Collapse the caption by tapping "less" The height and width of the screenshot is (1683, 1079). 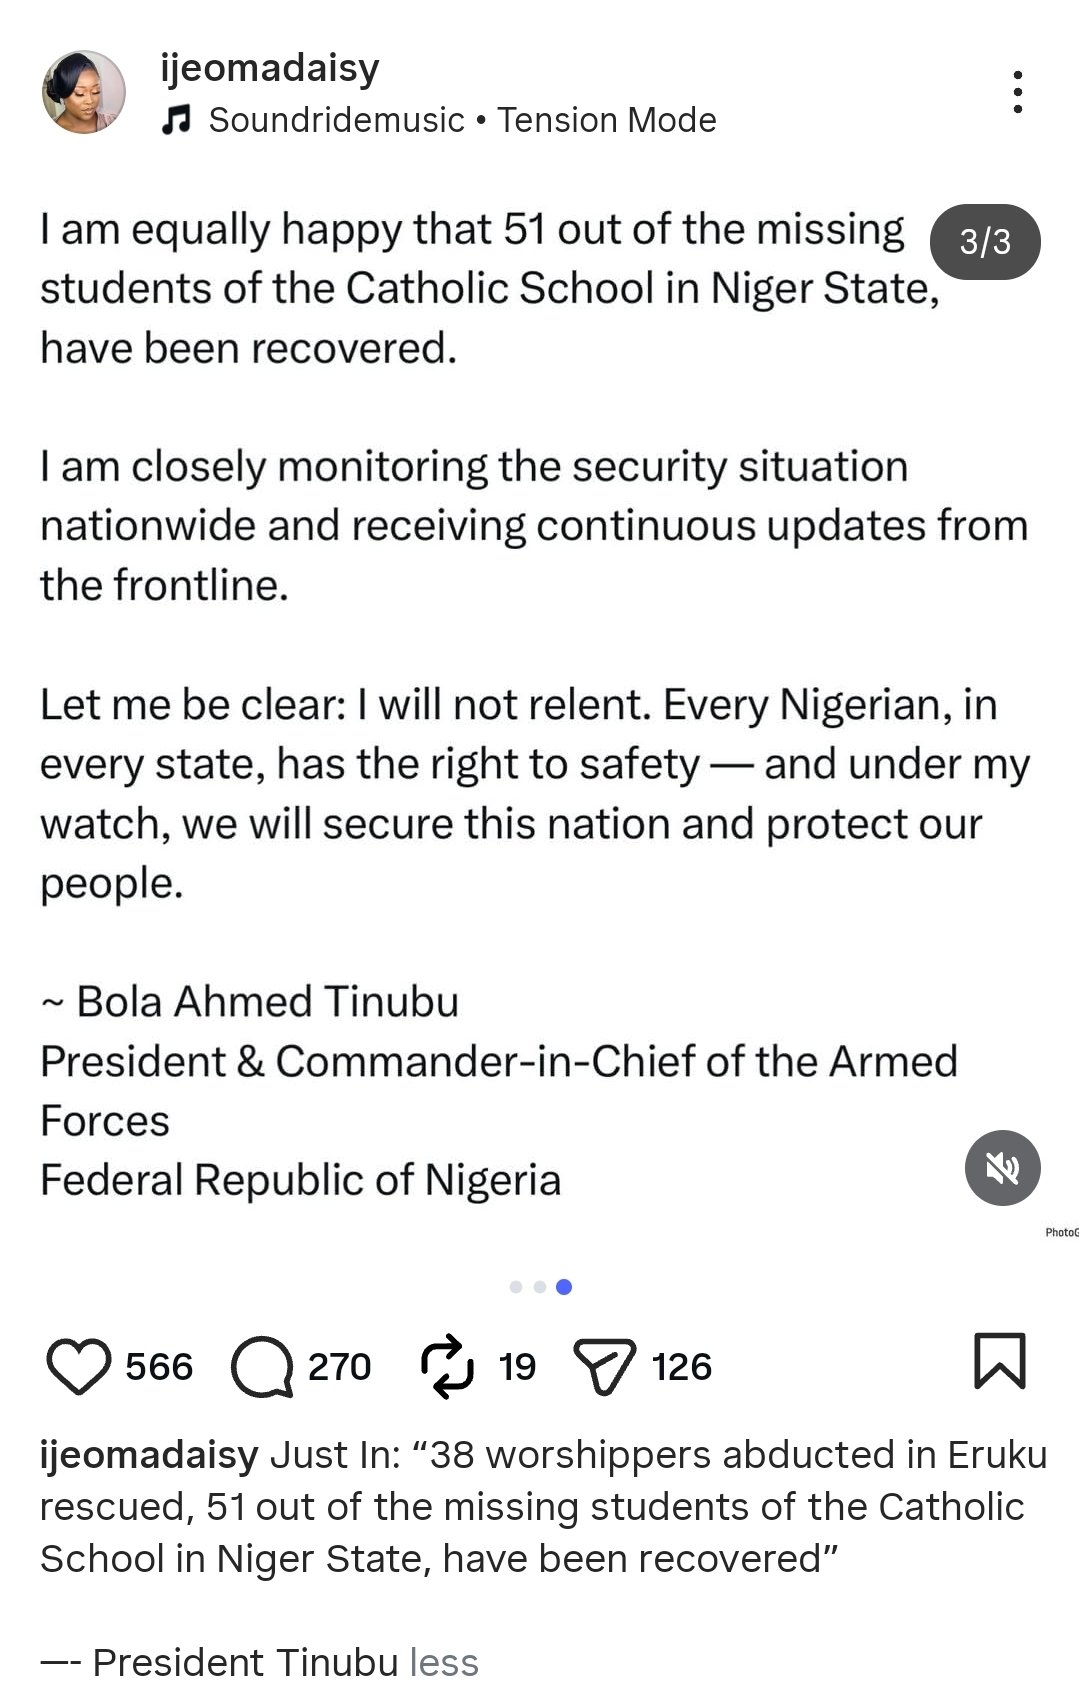tap(444, 1662)
